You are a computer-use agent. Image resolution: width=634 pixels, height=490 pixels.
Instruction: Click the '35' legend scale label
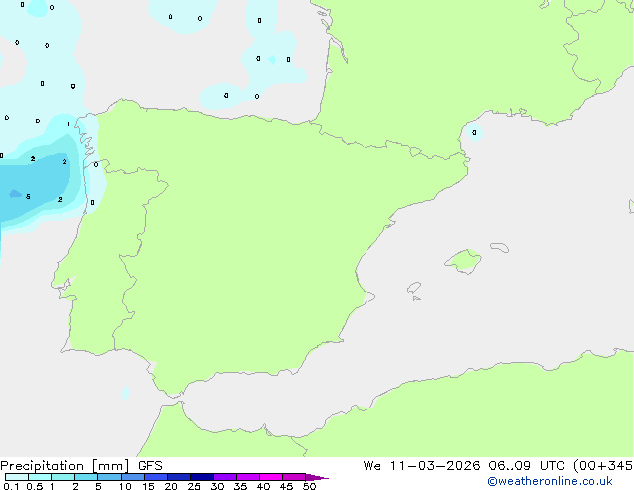(240, 486)
